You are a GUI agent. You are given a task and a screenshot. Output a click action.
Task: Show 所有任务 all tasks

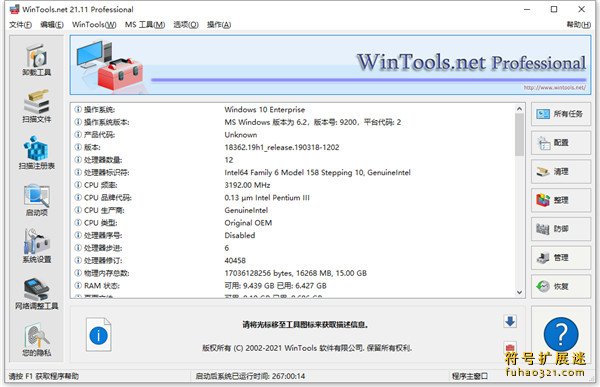click(x=561, y=114)
